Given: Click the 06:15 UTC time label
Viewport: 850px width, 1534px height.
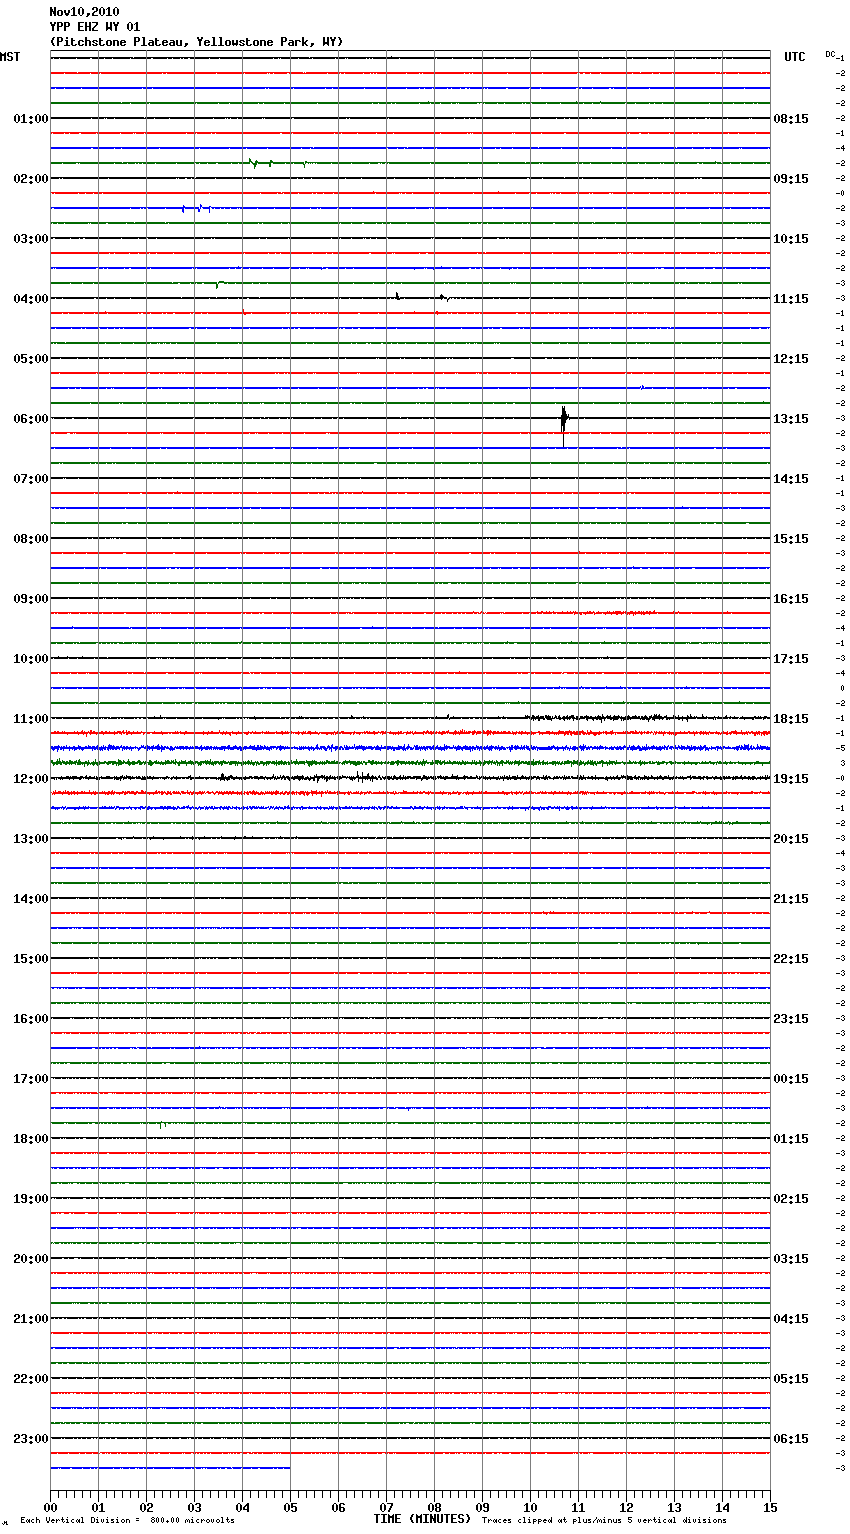Looking at the screenshot, I should 791,1439.
